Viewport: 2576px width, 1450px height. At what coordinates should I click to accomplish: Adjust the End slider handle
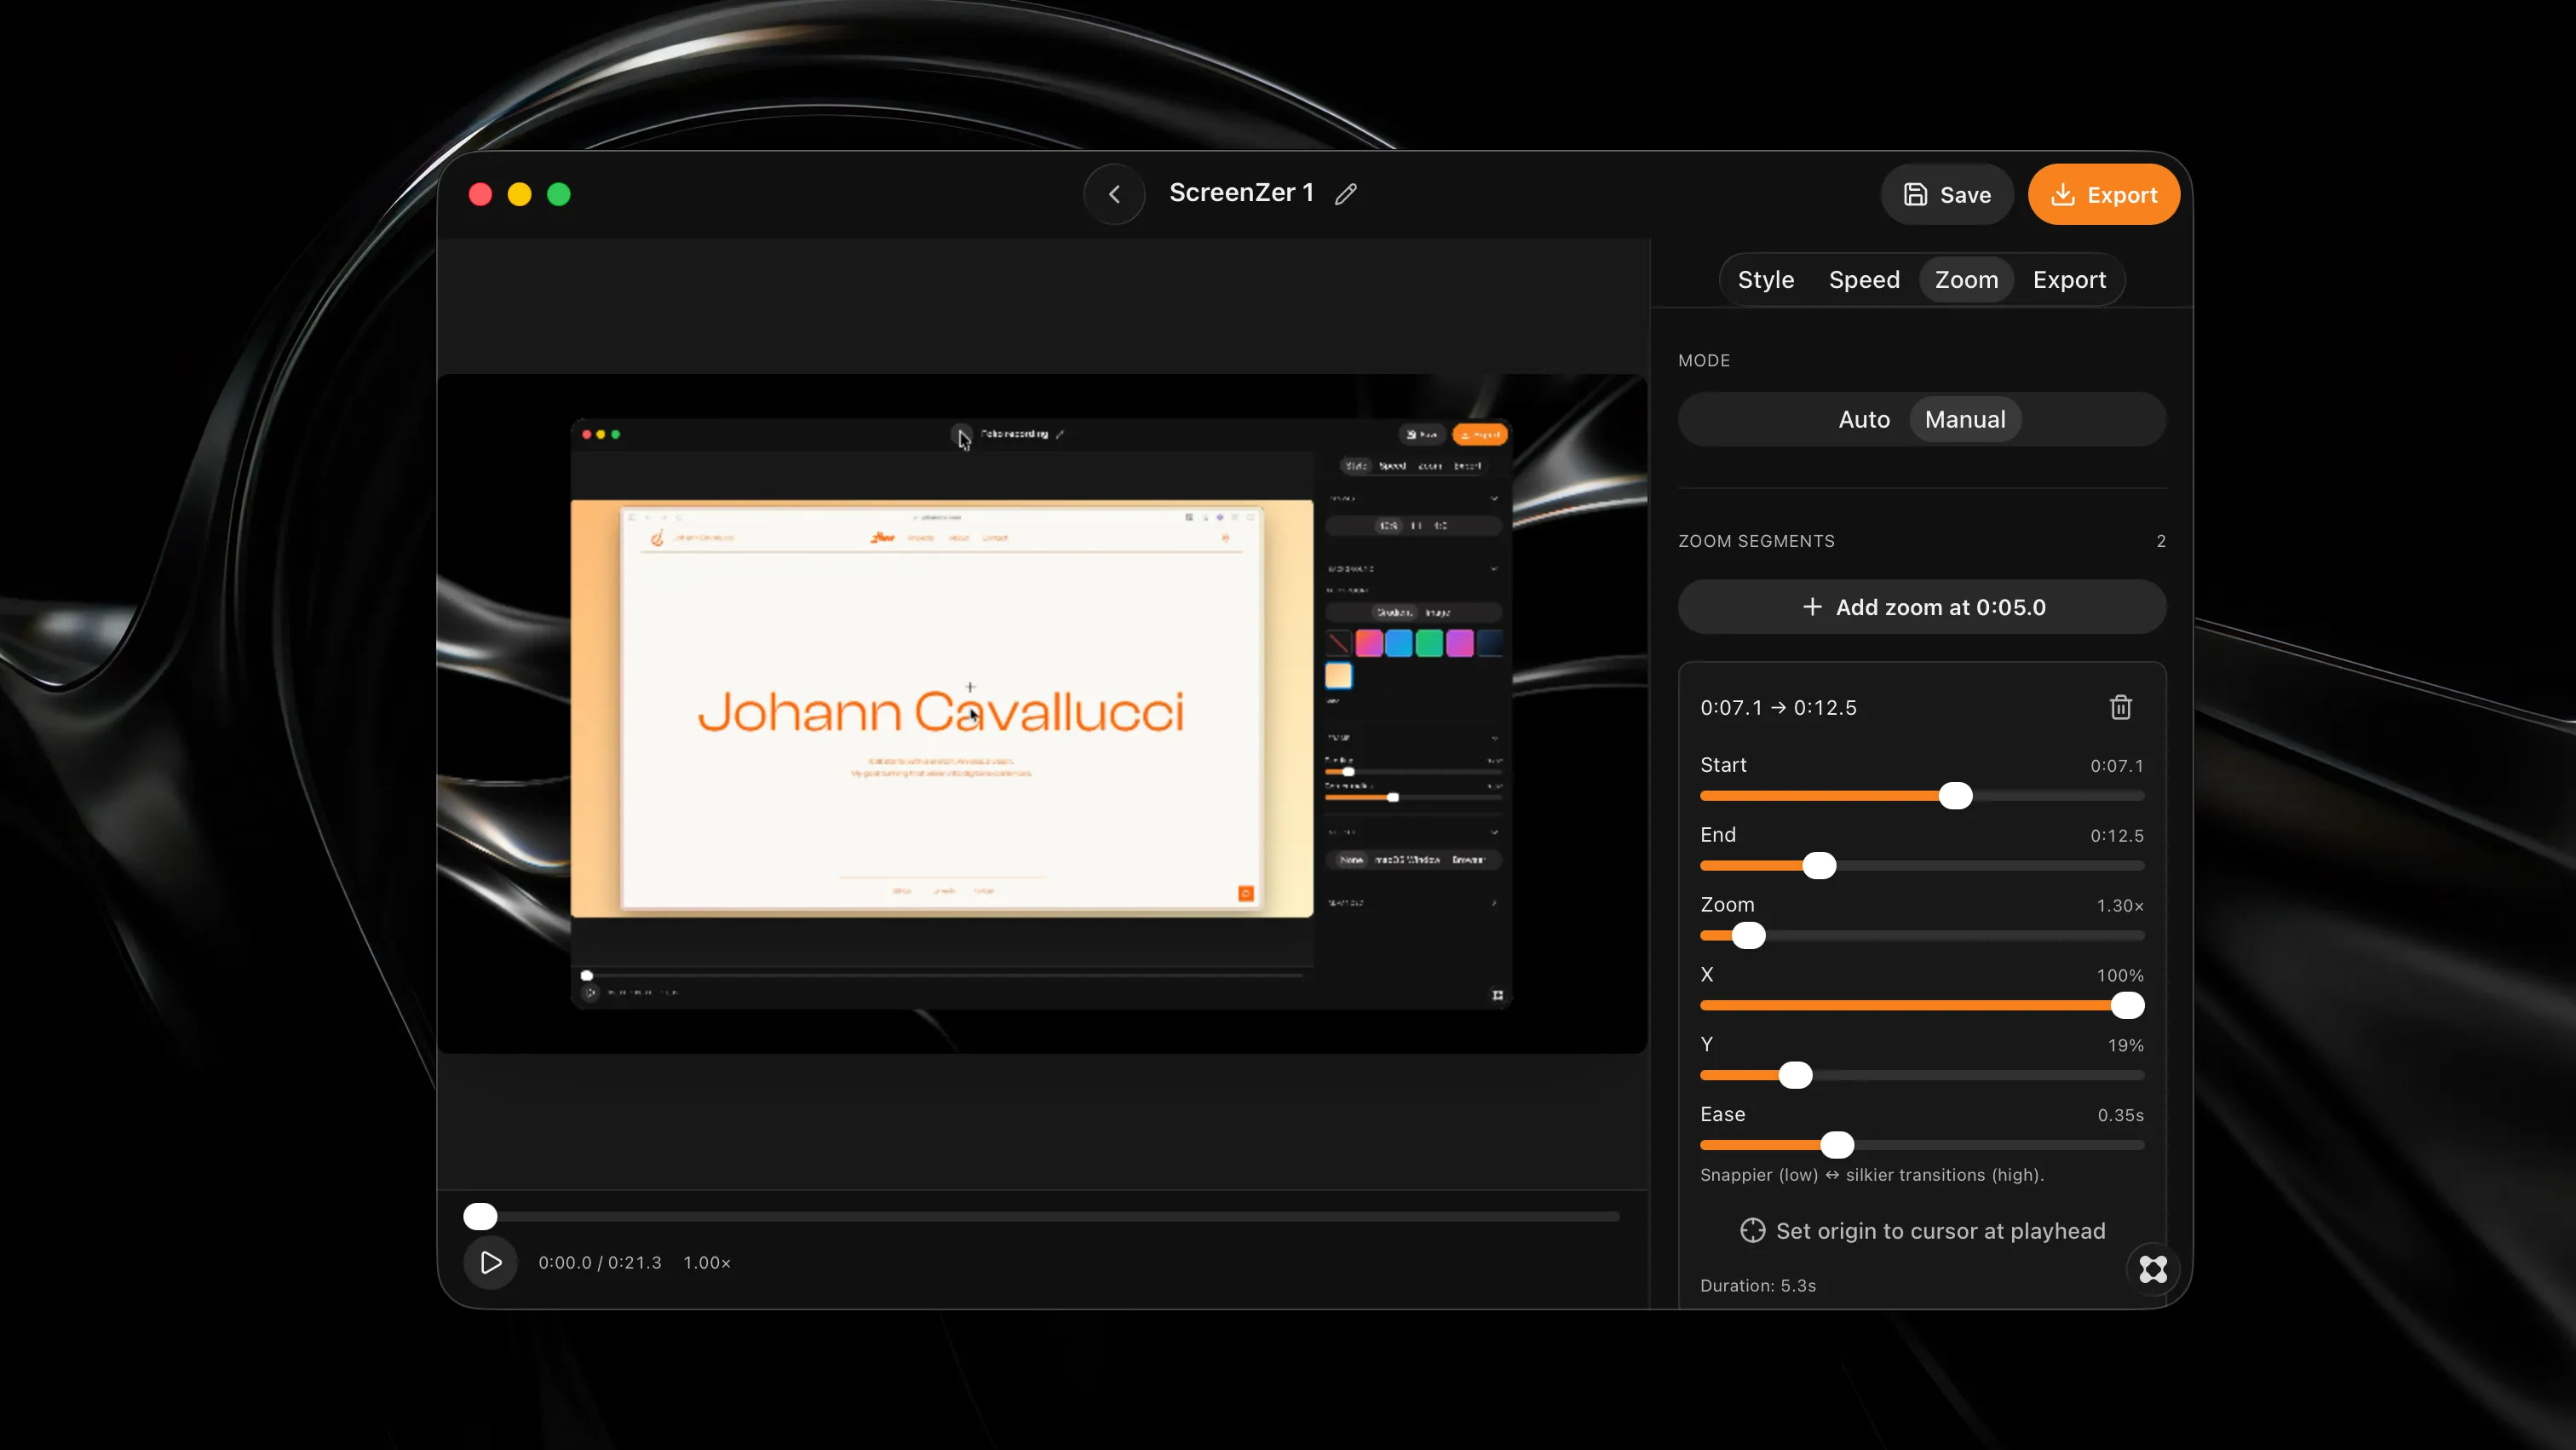[1819, 866]
